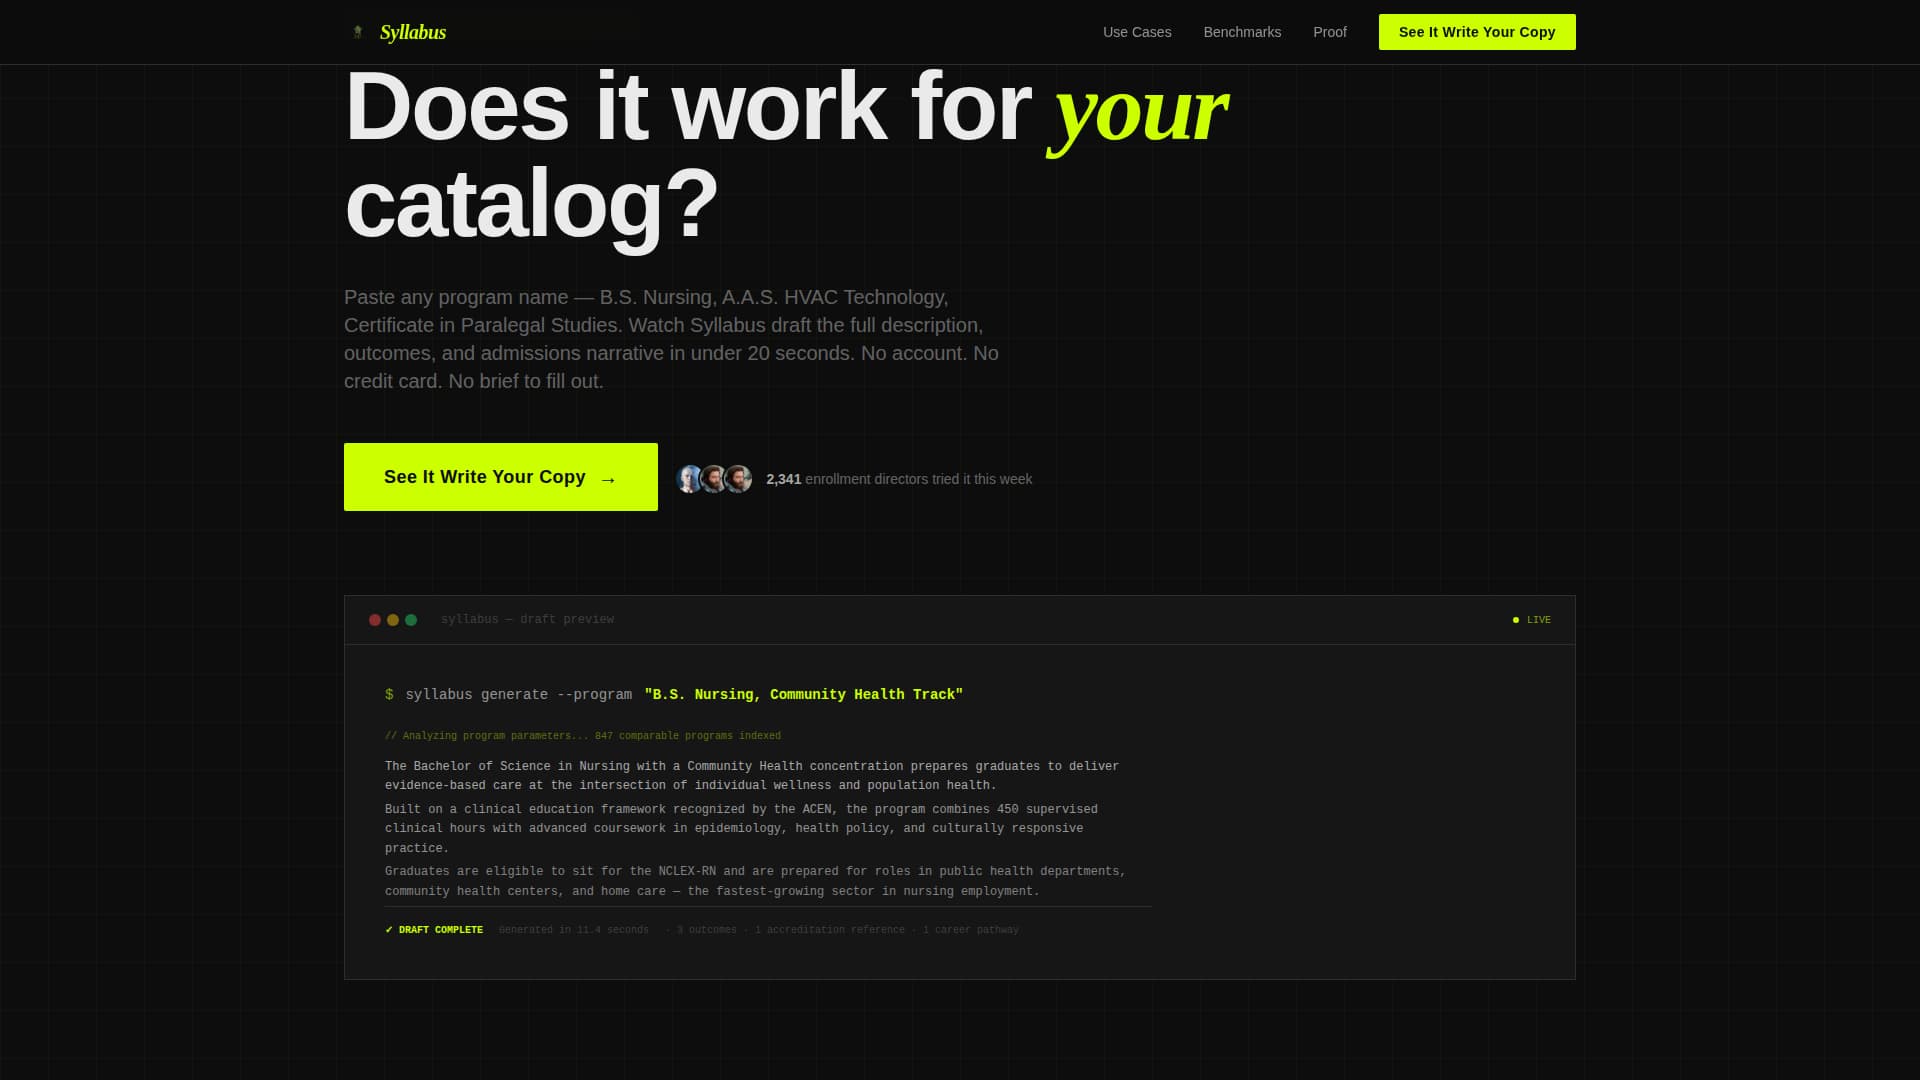
Task: Click the arrow in the hero CTA button
Action: point(608,479)
